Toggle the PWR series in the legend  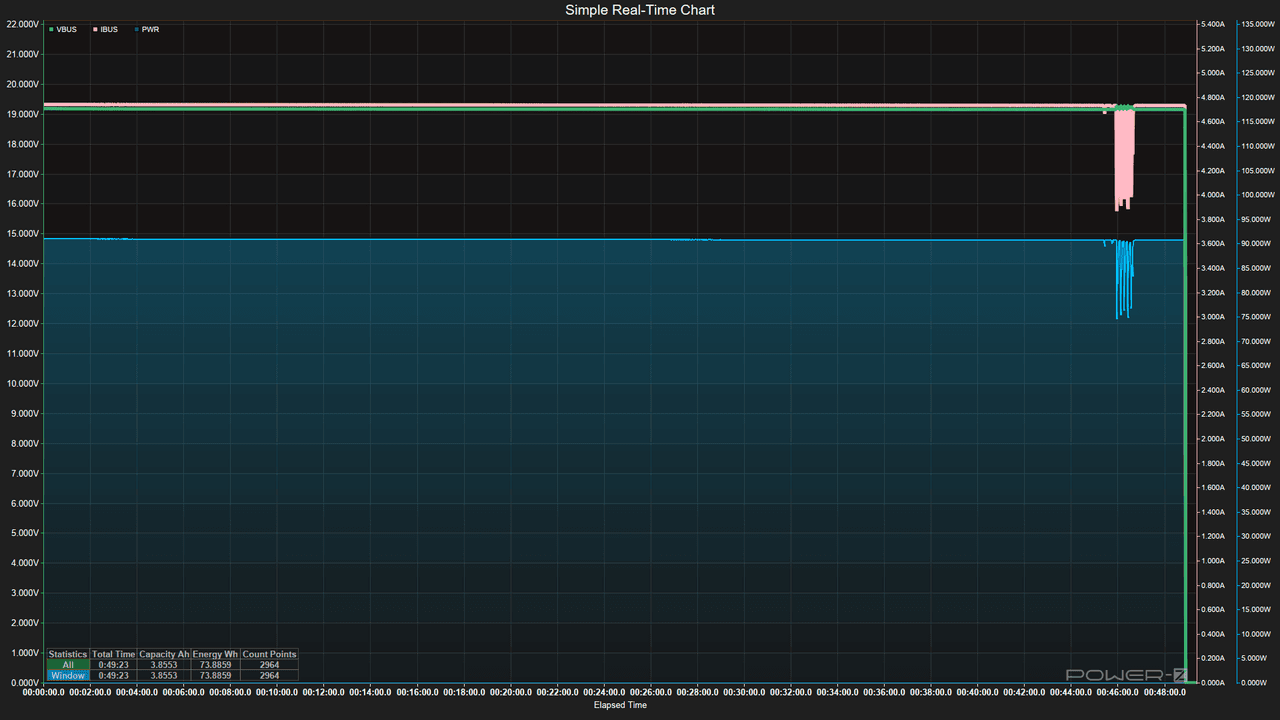pos(147,30)
